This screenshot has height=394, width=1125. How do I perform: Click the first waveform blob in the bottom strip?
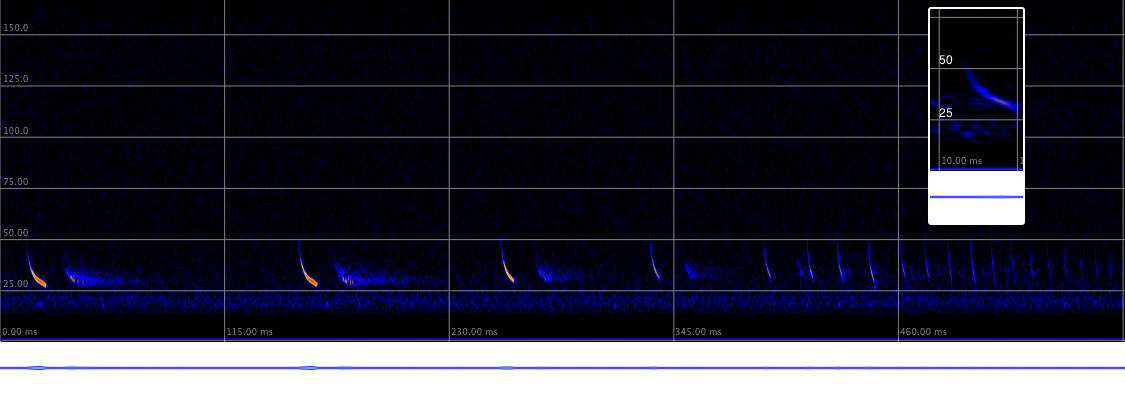37,368
